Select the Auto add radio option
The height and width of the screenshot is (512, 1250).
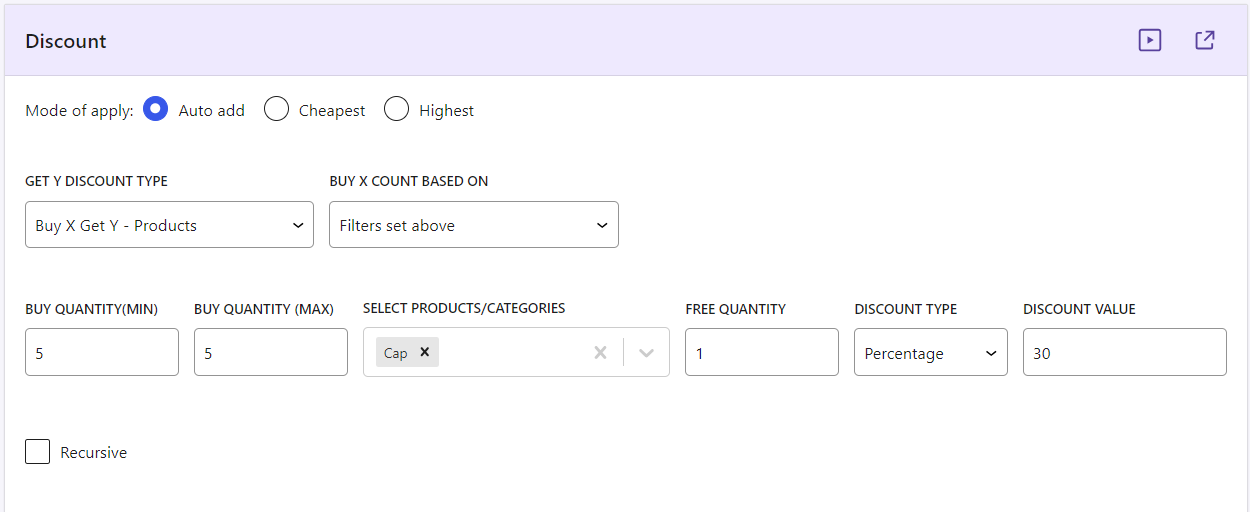click(x=155, y=110)
